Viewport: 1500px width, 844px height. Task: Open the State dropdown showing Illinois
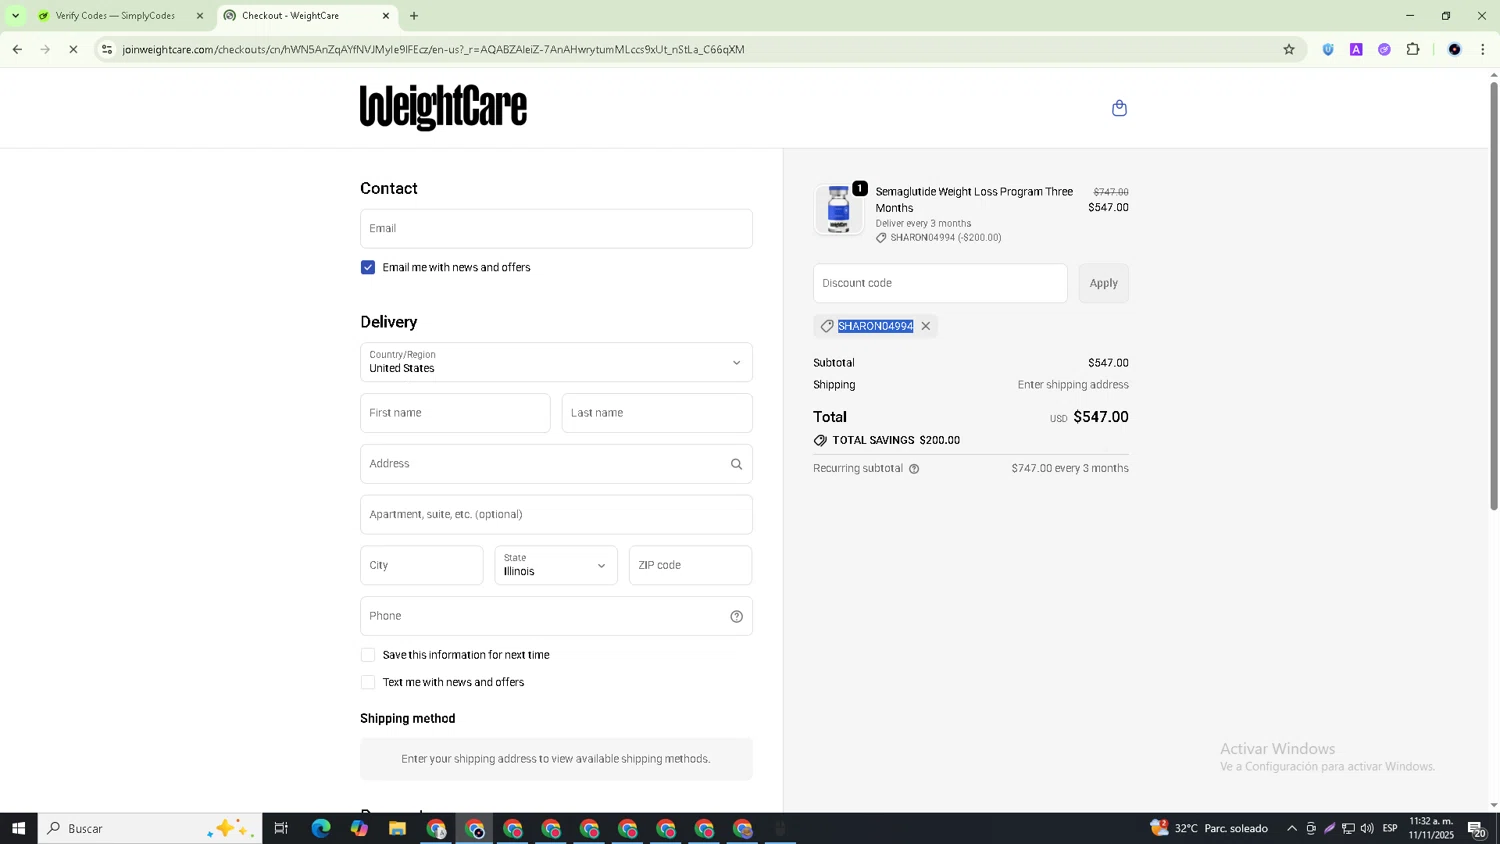pos(556,566)
